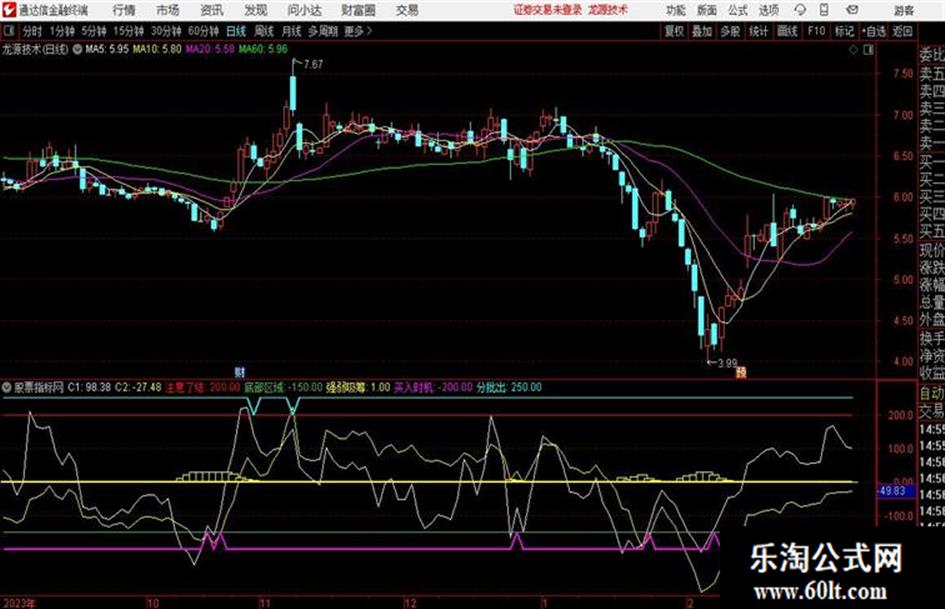Open the 多周期 multi-period view
Screen dimensions: 945x609
click(323, 31)
